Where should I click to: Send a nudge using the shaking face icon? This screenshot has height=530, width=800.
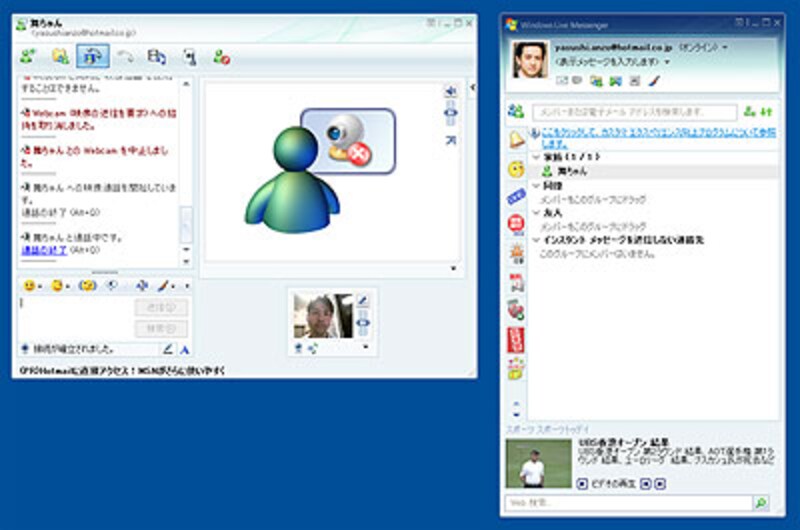88,286
